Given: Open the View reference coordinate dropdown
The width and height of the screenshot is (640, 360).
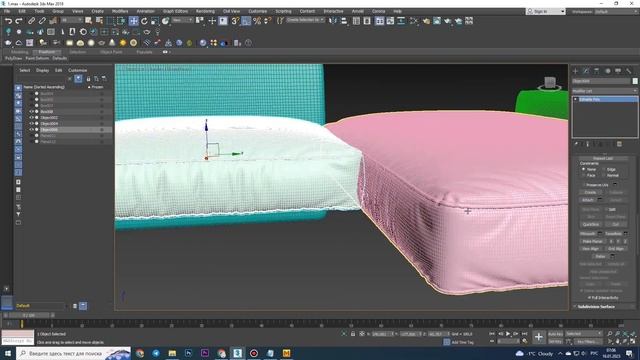Looking at the screenshot, I should (182, 20).
